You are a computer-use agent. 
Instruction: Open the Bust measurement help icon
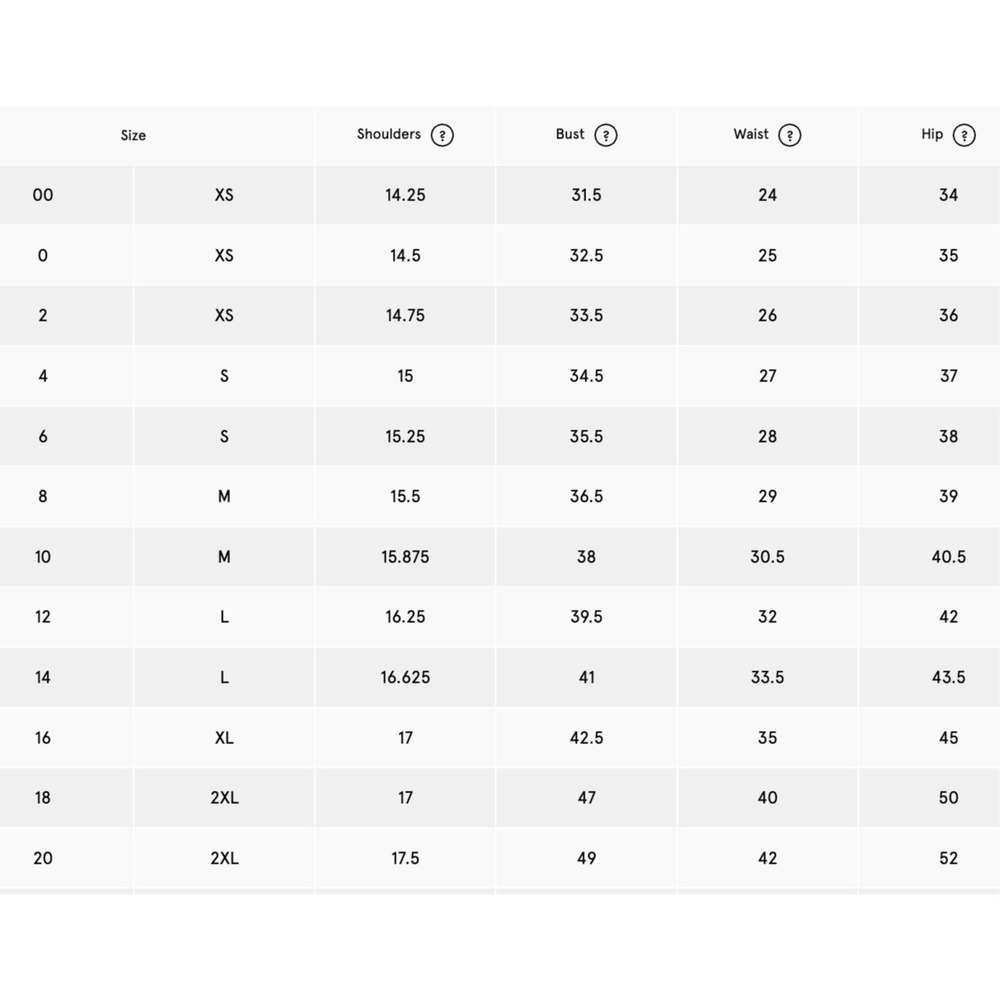tap(605, 135)
